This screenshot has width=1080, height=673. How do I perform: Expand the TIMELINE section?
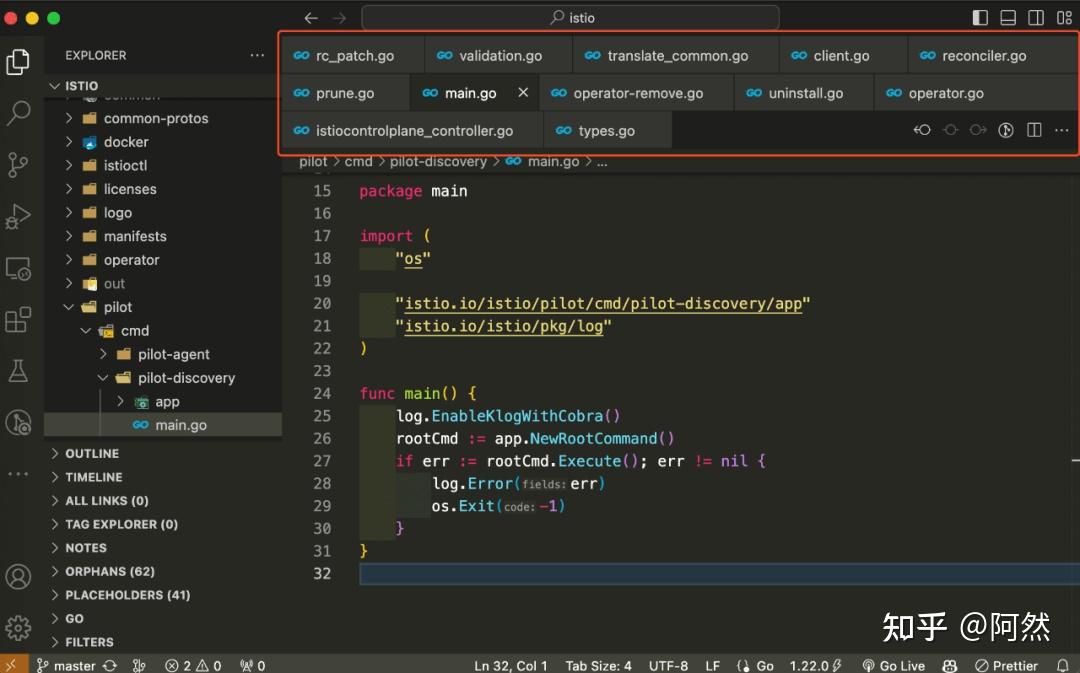pyautogui.click(x=95, y=477)
